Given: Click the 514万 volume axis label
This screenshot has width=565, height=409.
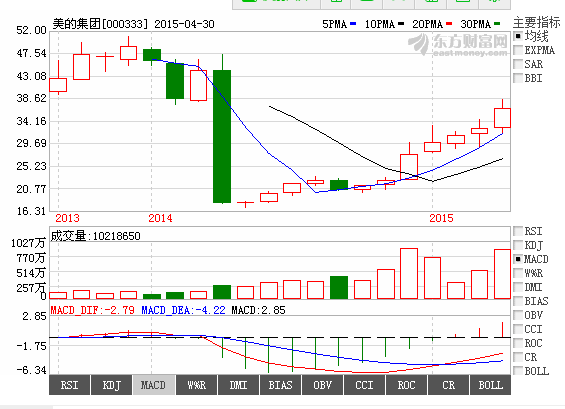Looking at the screenshot, I should point(31,273).
